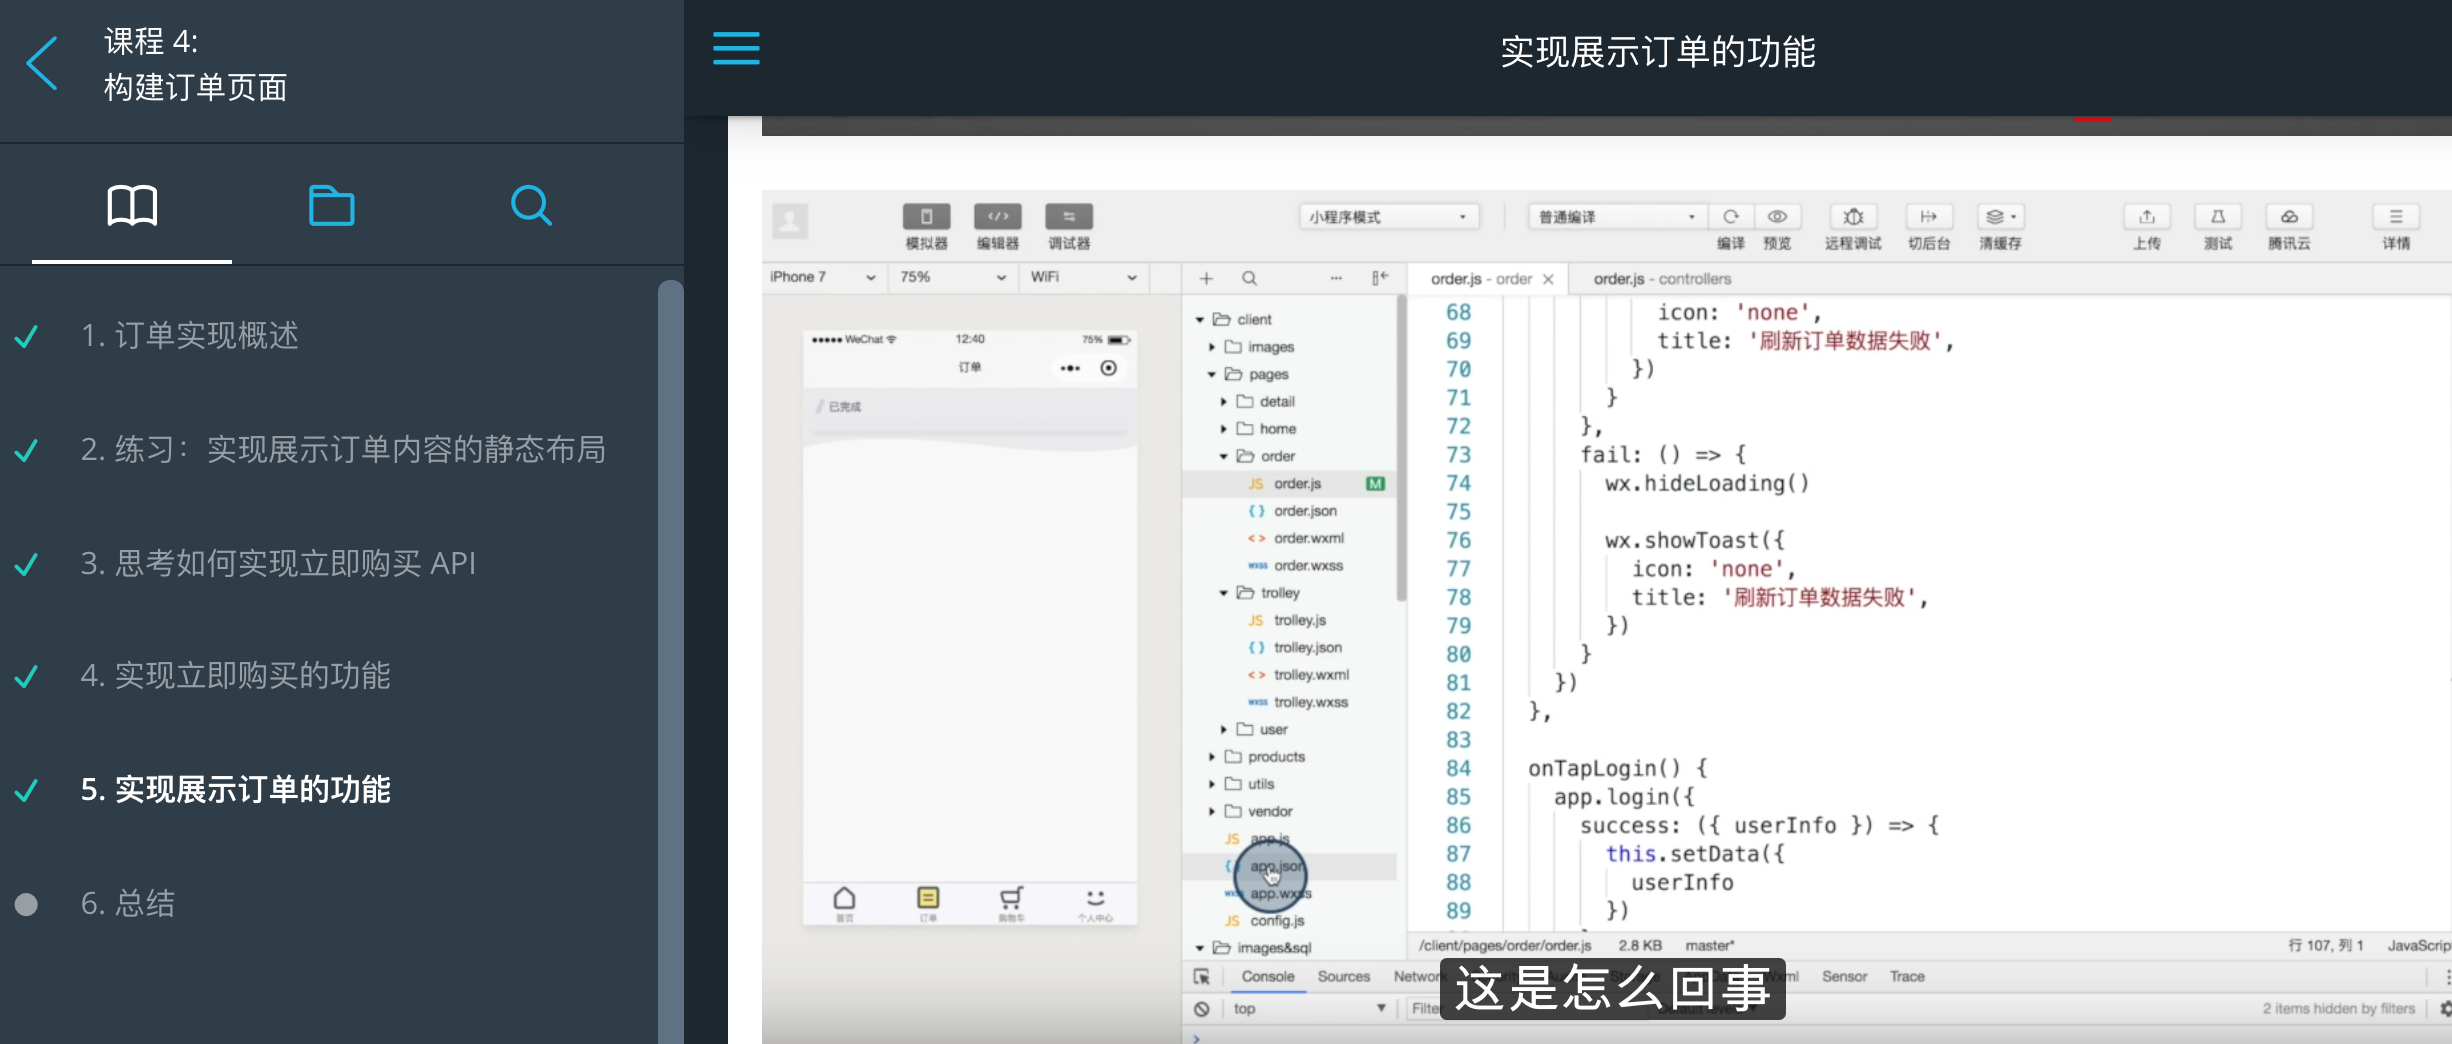Open the debugger (调试器) panel

click(1067, 226)
